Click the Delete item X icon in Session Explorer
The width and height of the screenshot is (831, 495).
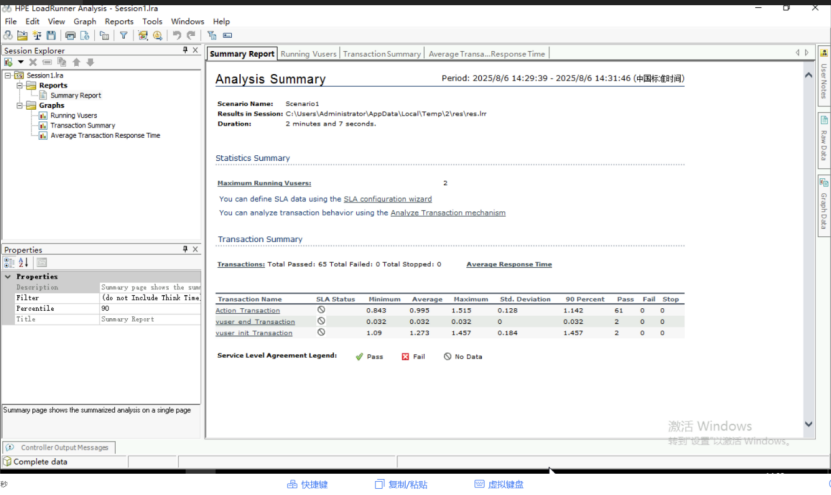(33, 63)
